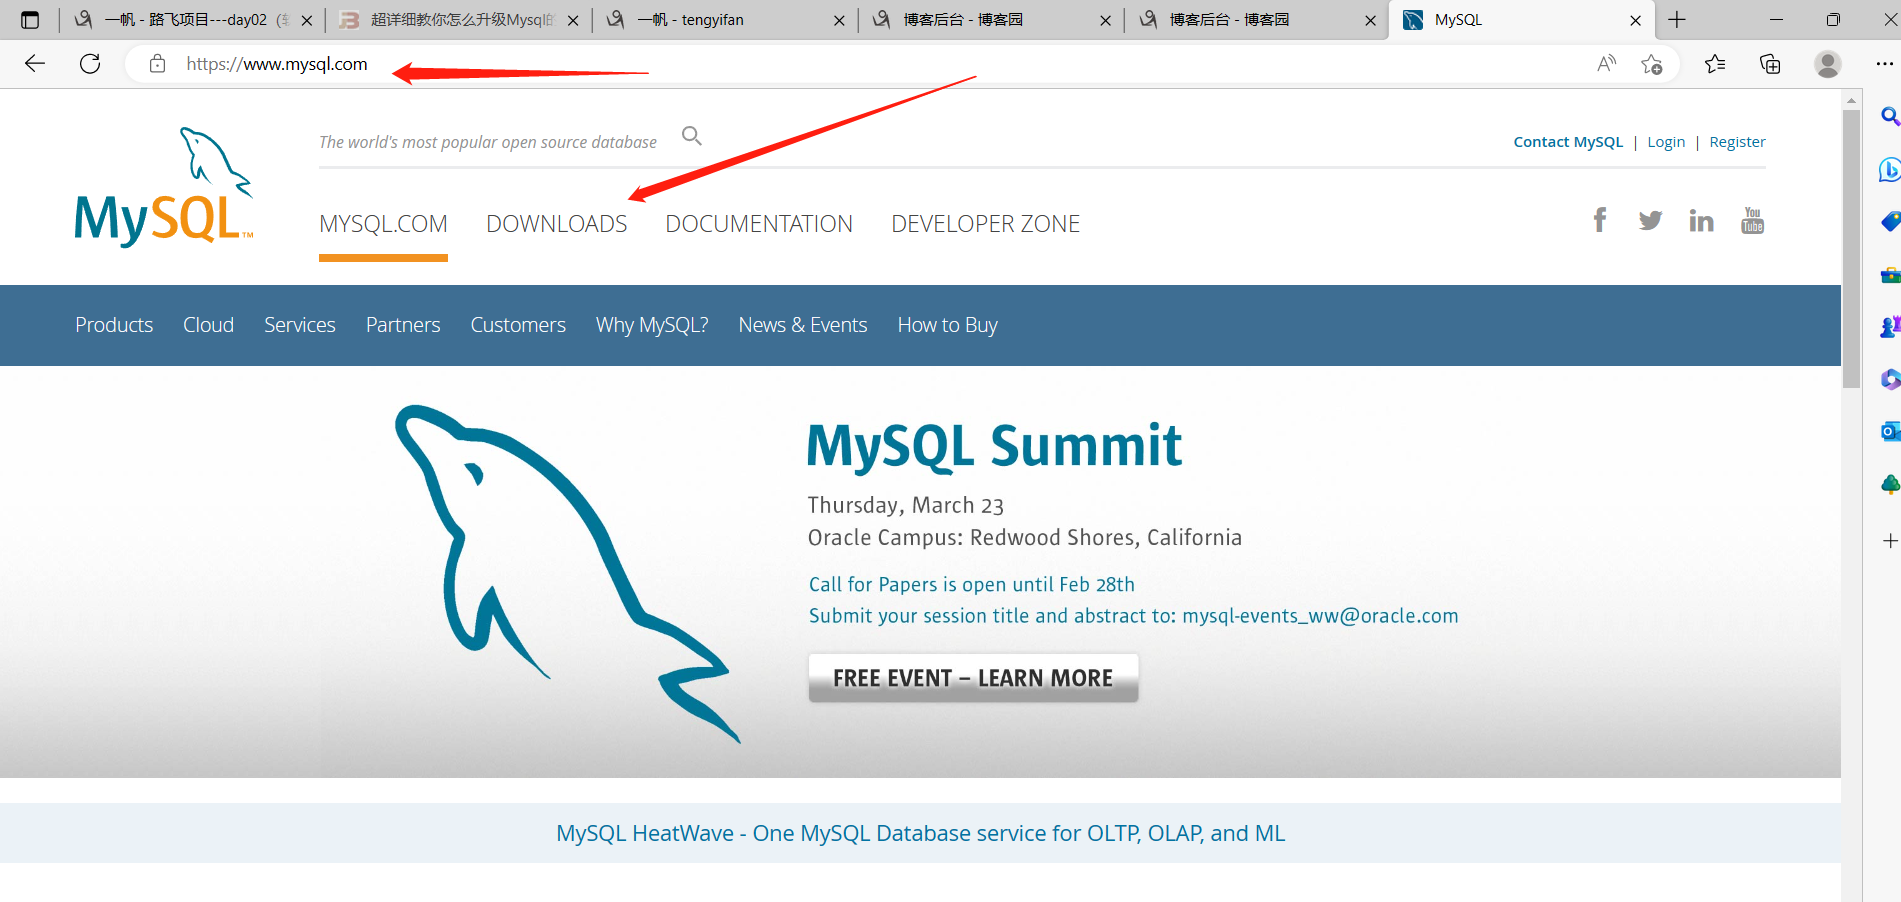Open the Customers menu item

(518, 325)
